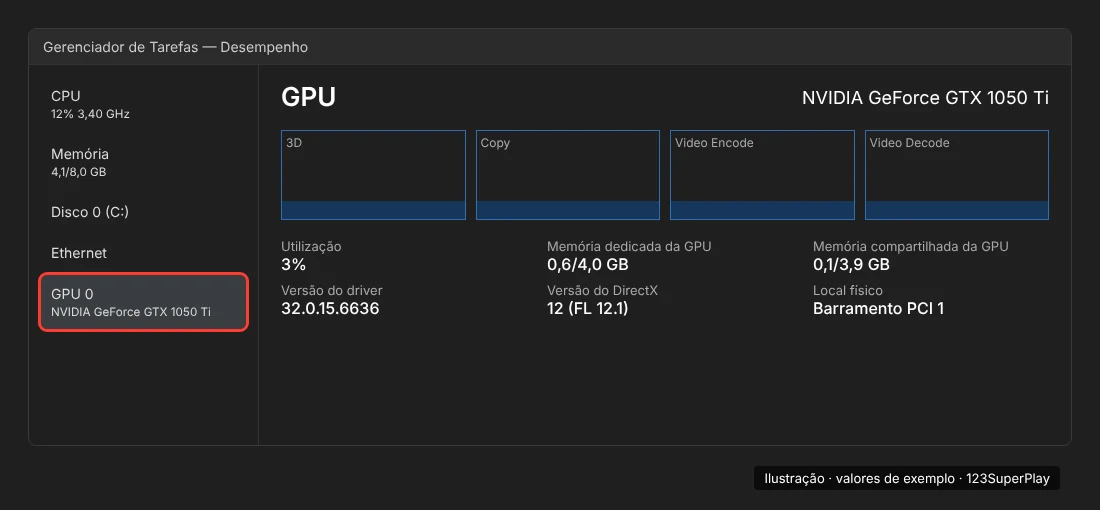The height and width of the screenshot is (510, 1100).
Task: Click Memória compartilhada da GPU label
Action: click(x=911, y=246)
